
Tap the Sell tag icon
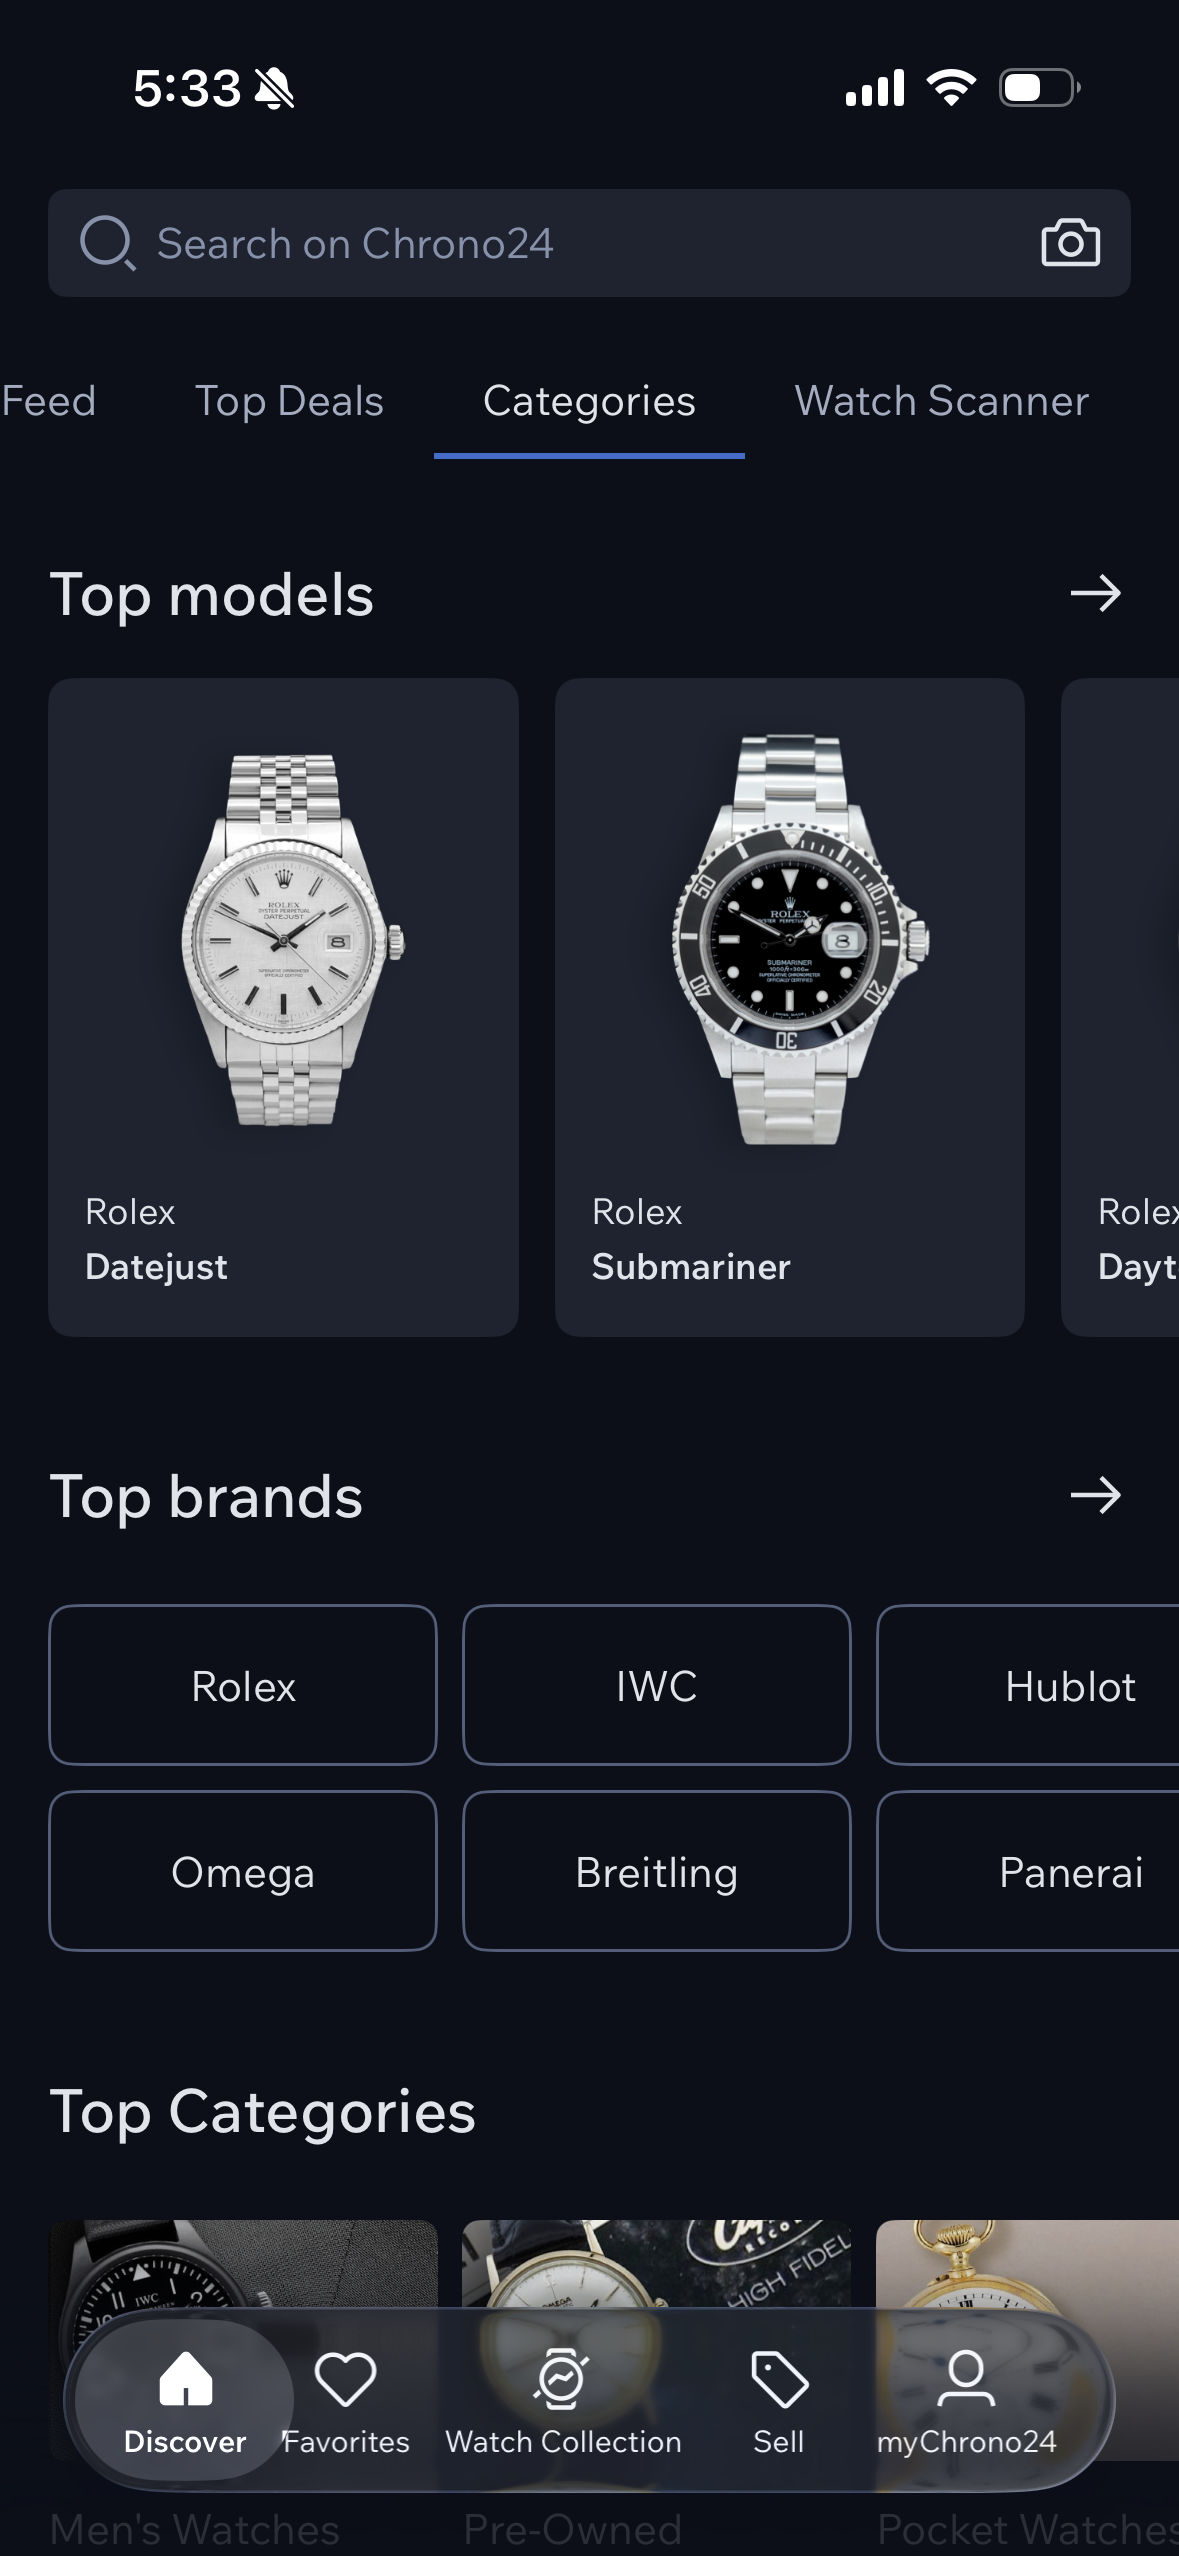[x=779, y=2380]
